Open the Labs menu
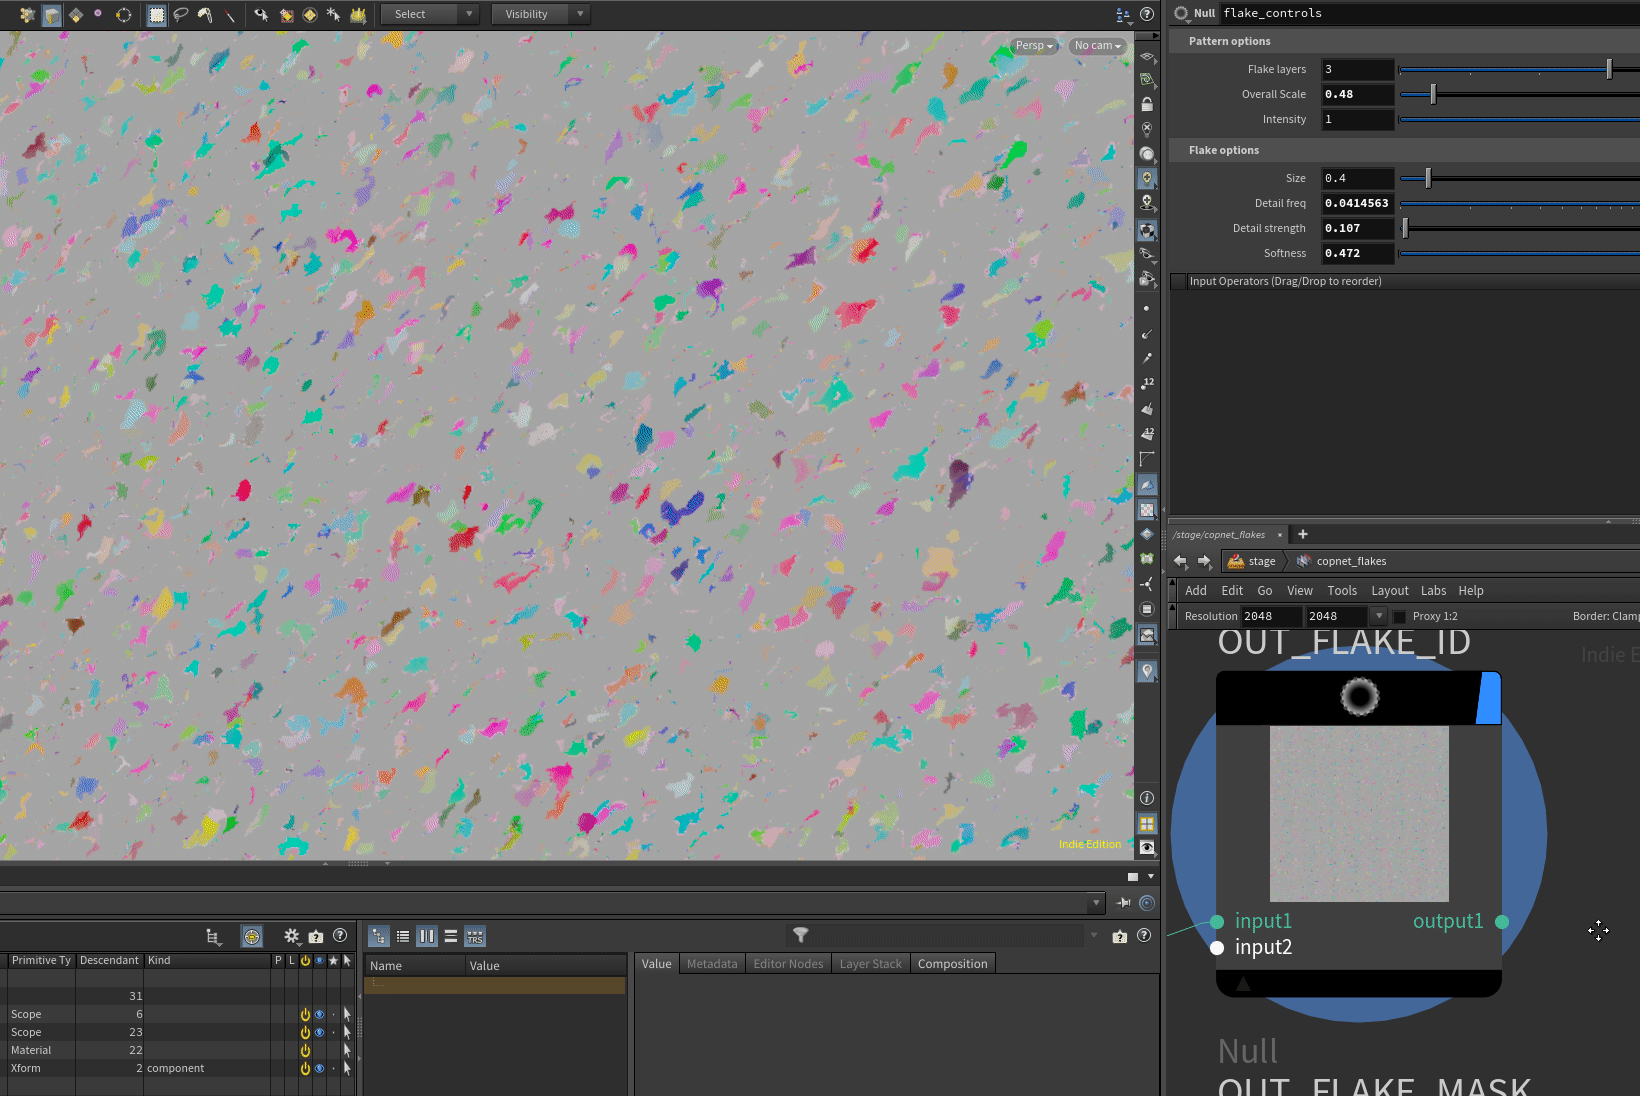The image size is (1640, 1096). [1433, 590]
